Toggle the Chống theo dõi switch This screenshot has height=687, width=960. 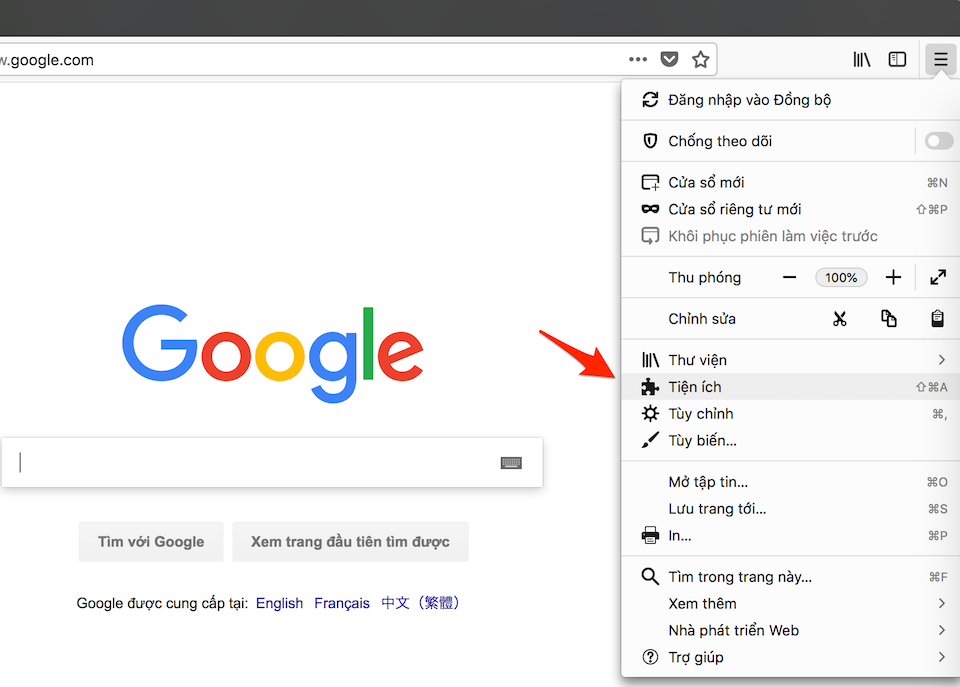pyautogui.click(x=939, y=141)
